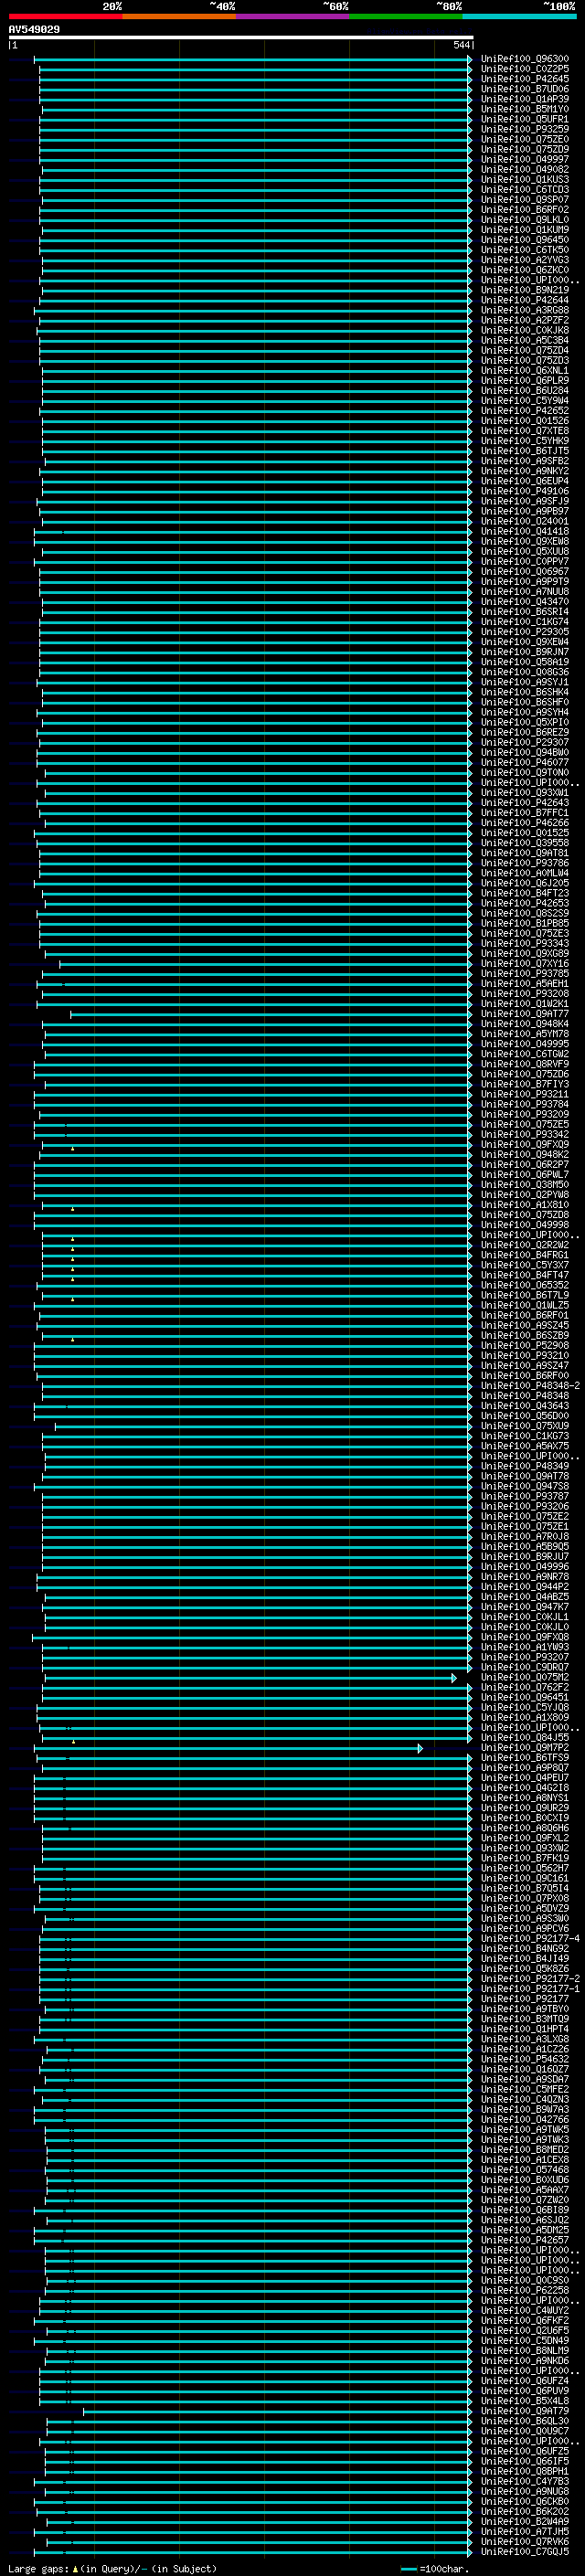Image resolution: width=585 pixels, height=2576 pixels.
Task: Click the alignment bar for UniRef100_Q9AT79
Action: pos(278,2412)
